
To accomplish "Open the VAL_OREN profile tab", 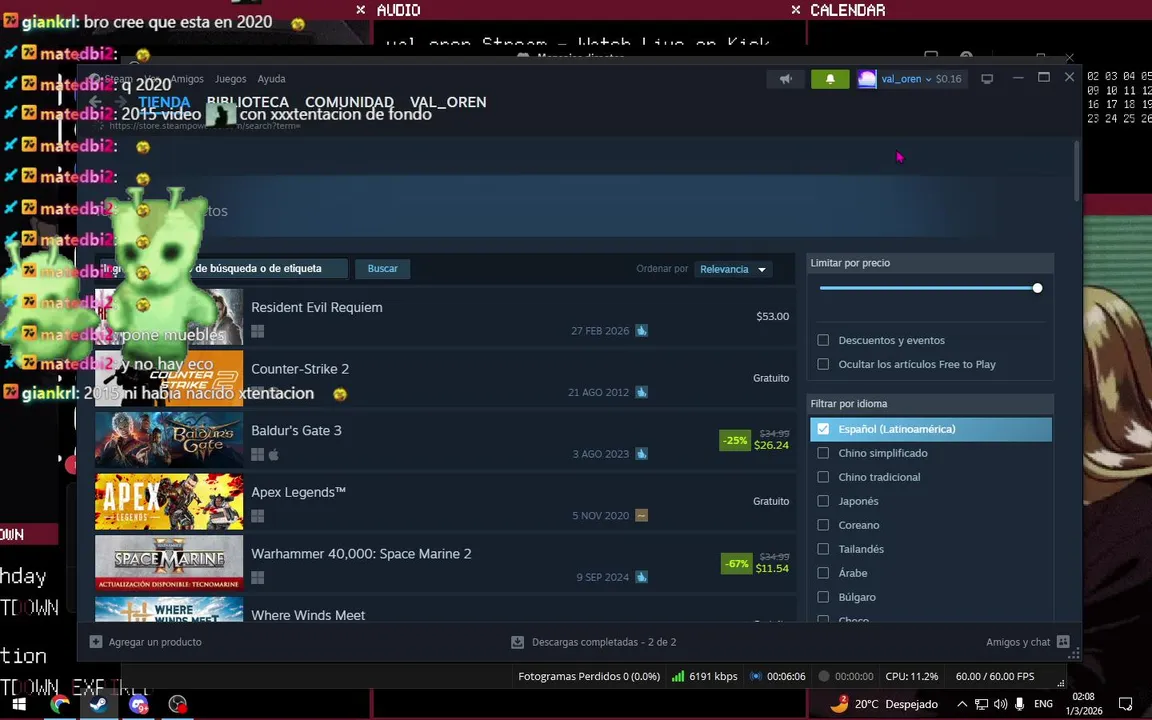I will tap(448, 102).
